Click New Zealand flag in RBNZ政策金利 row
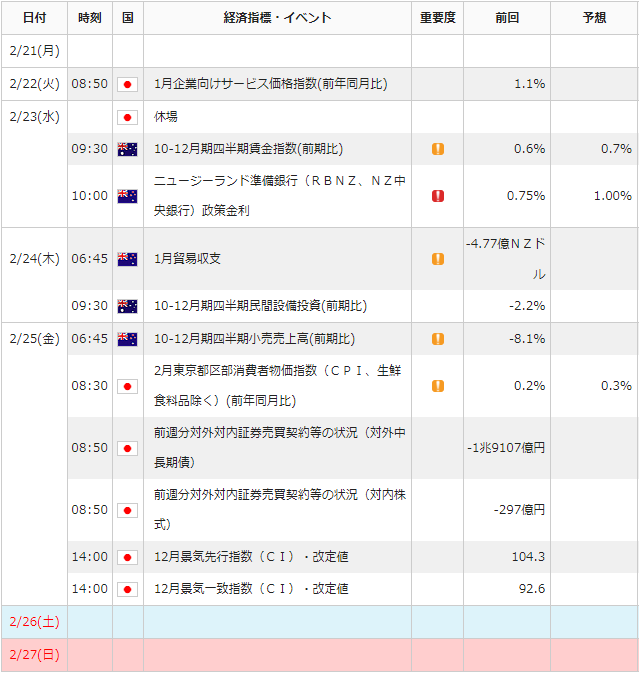The width and height of the screenshot is (639, 673). (127, 196)
